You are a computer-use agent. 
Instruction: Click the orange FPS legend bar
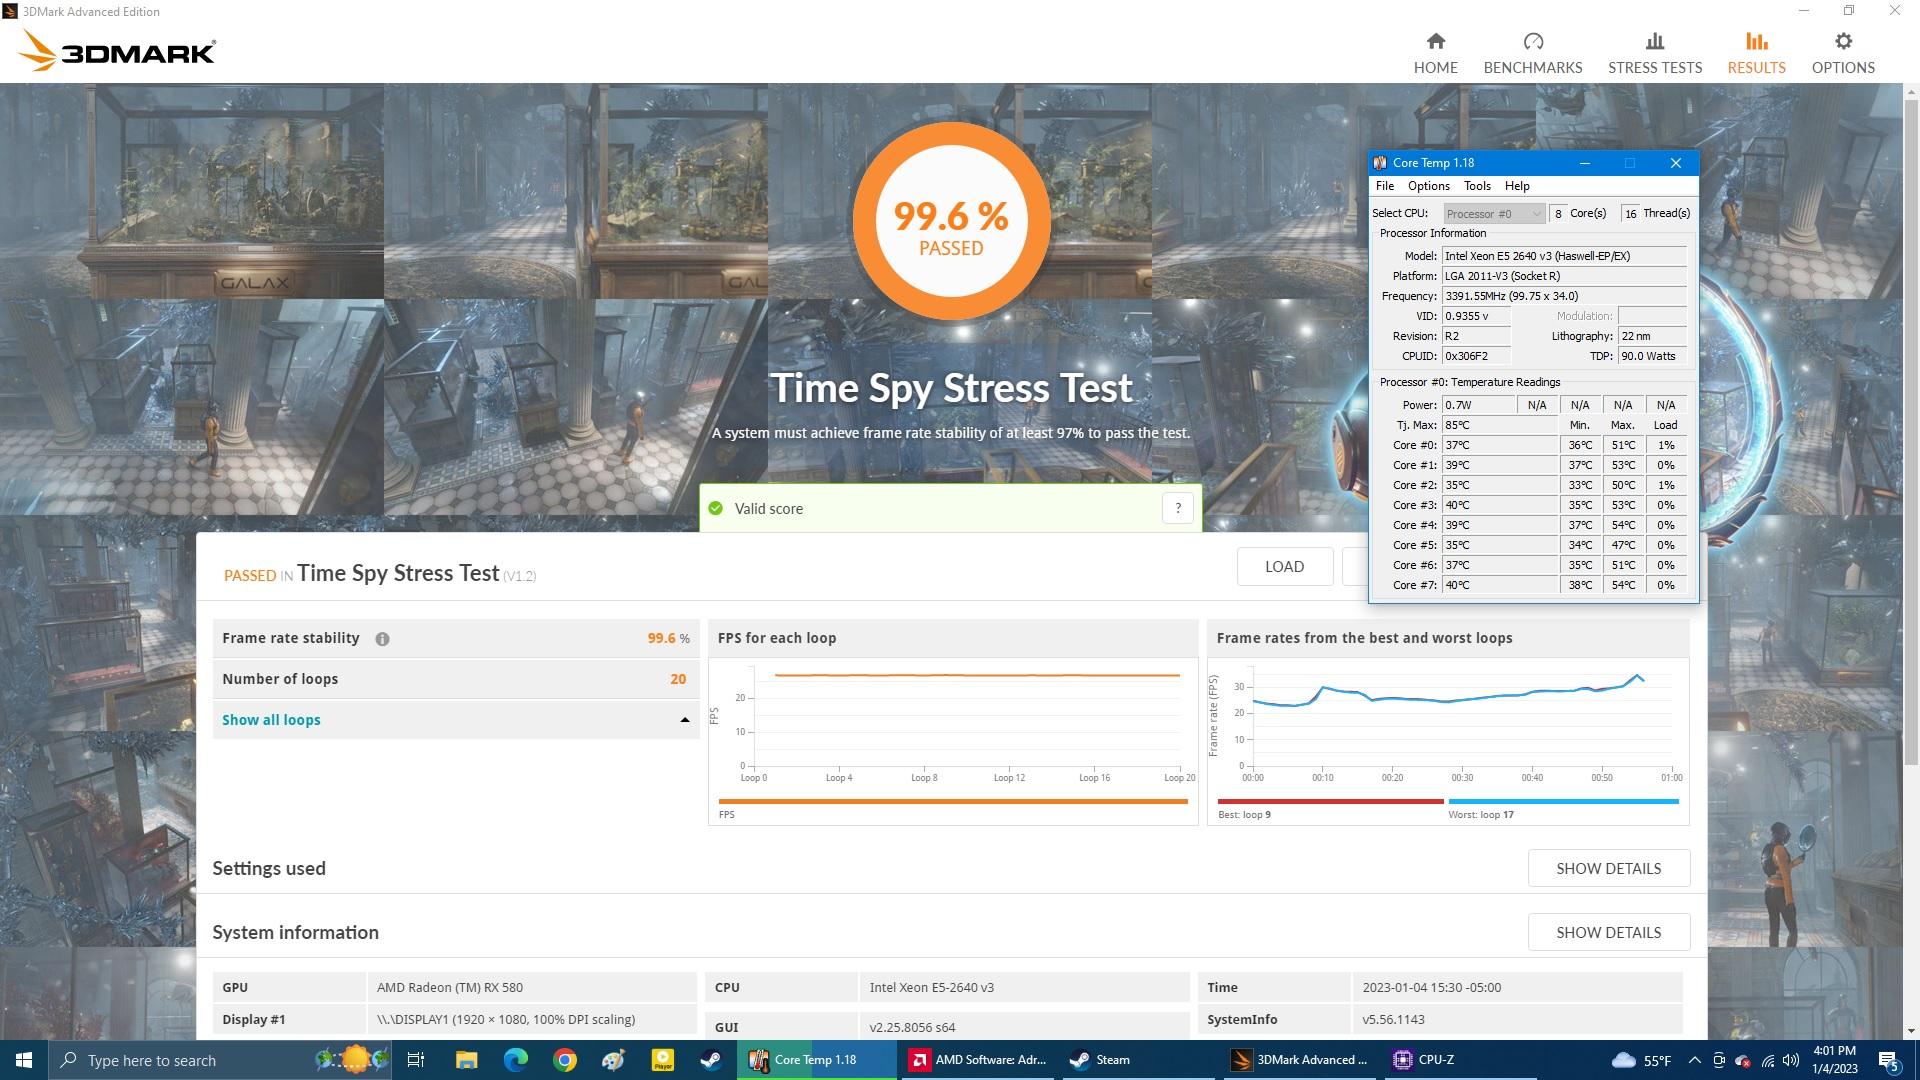coord(953,801)
